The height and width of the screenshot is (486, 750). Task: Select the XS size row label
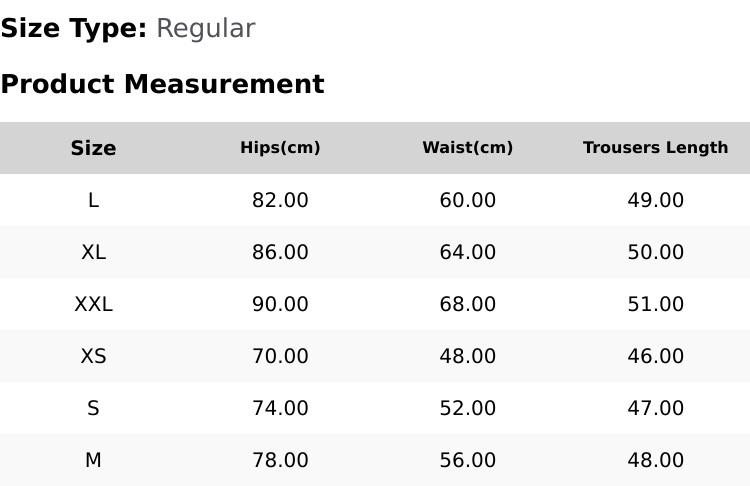93,356
